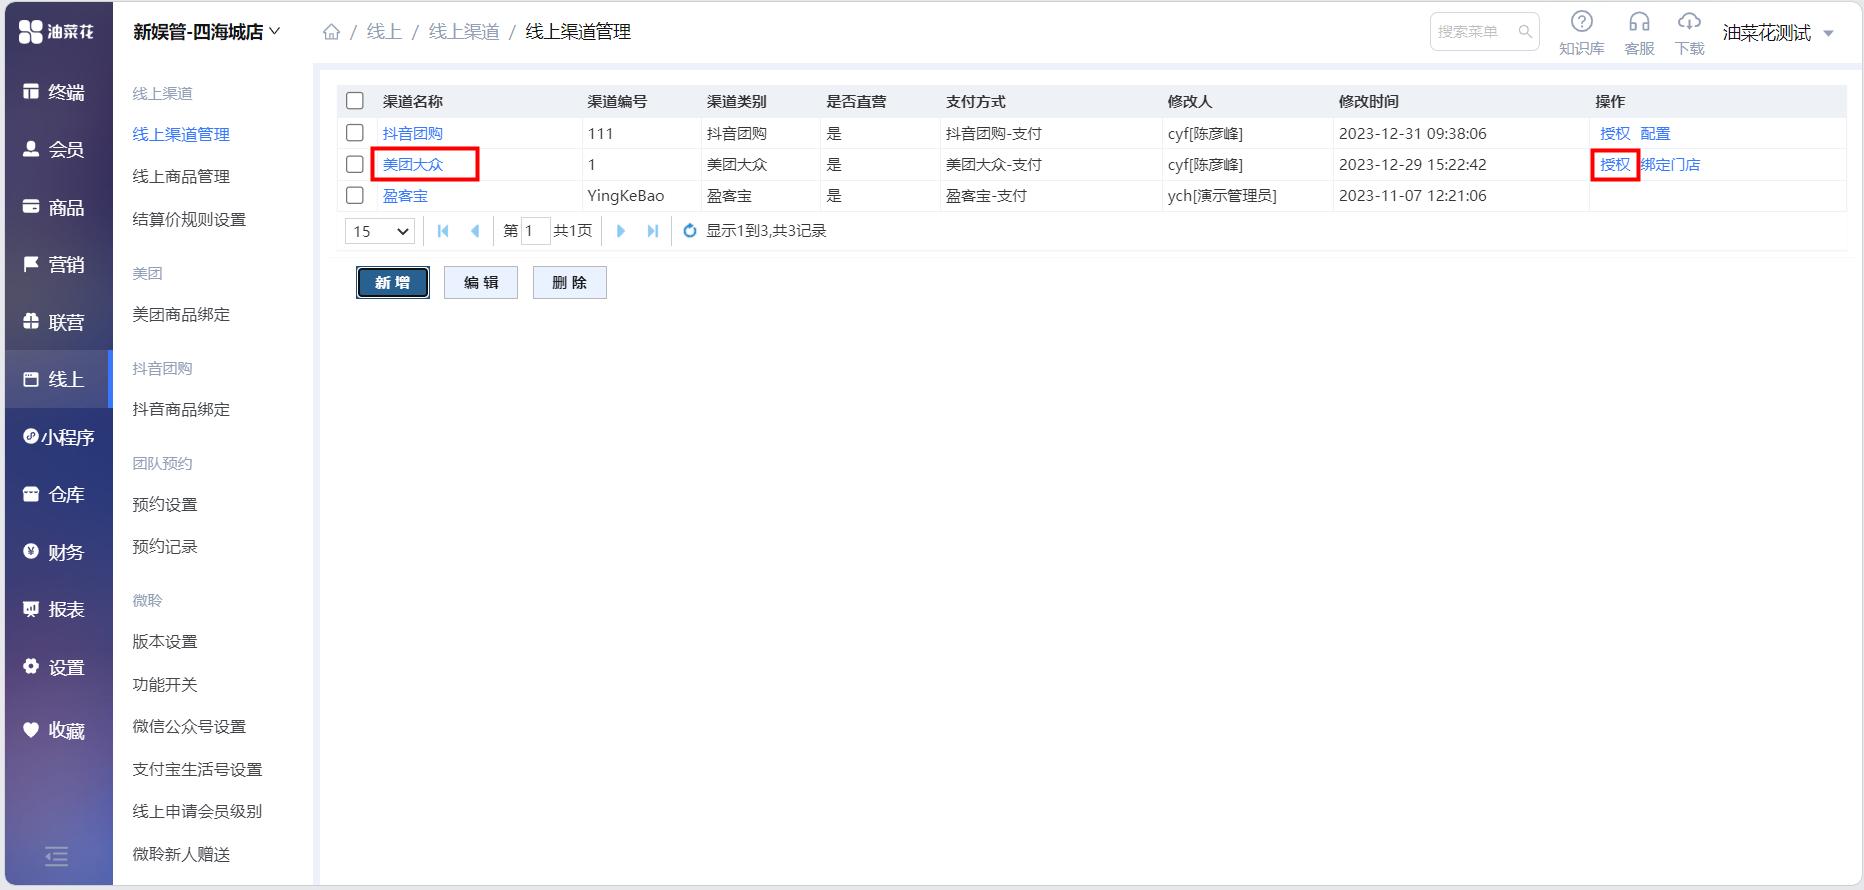
Task: Open the 财务 sidebar module
Action: [x=56, y=552]
